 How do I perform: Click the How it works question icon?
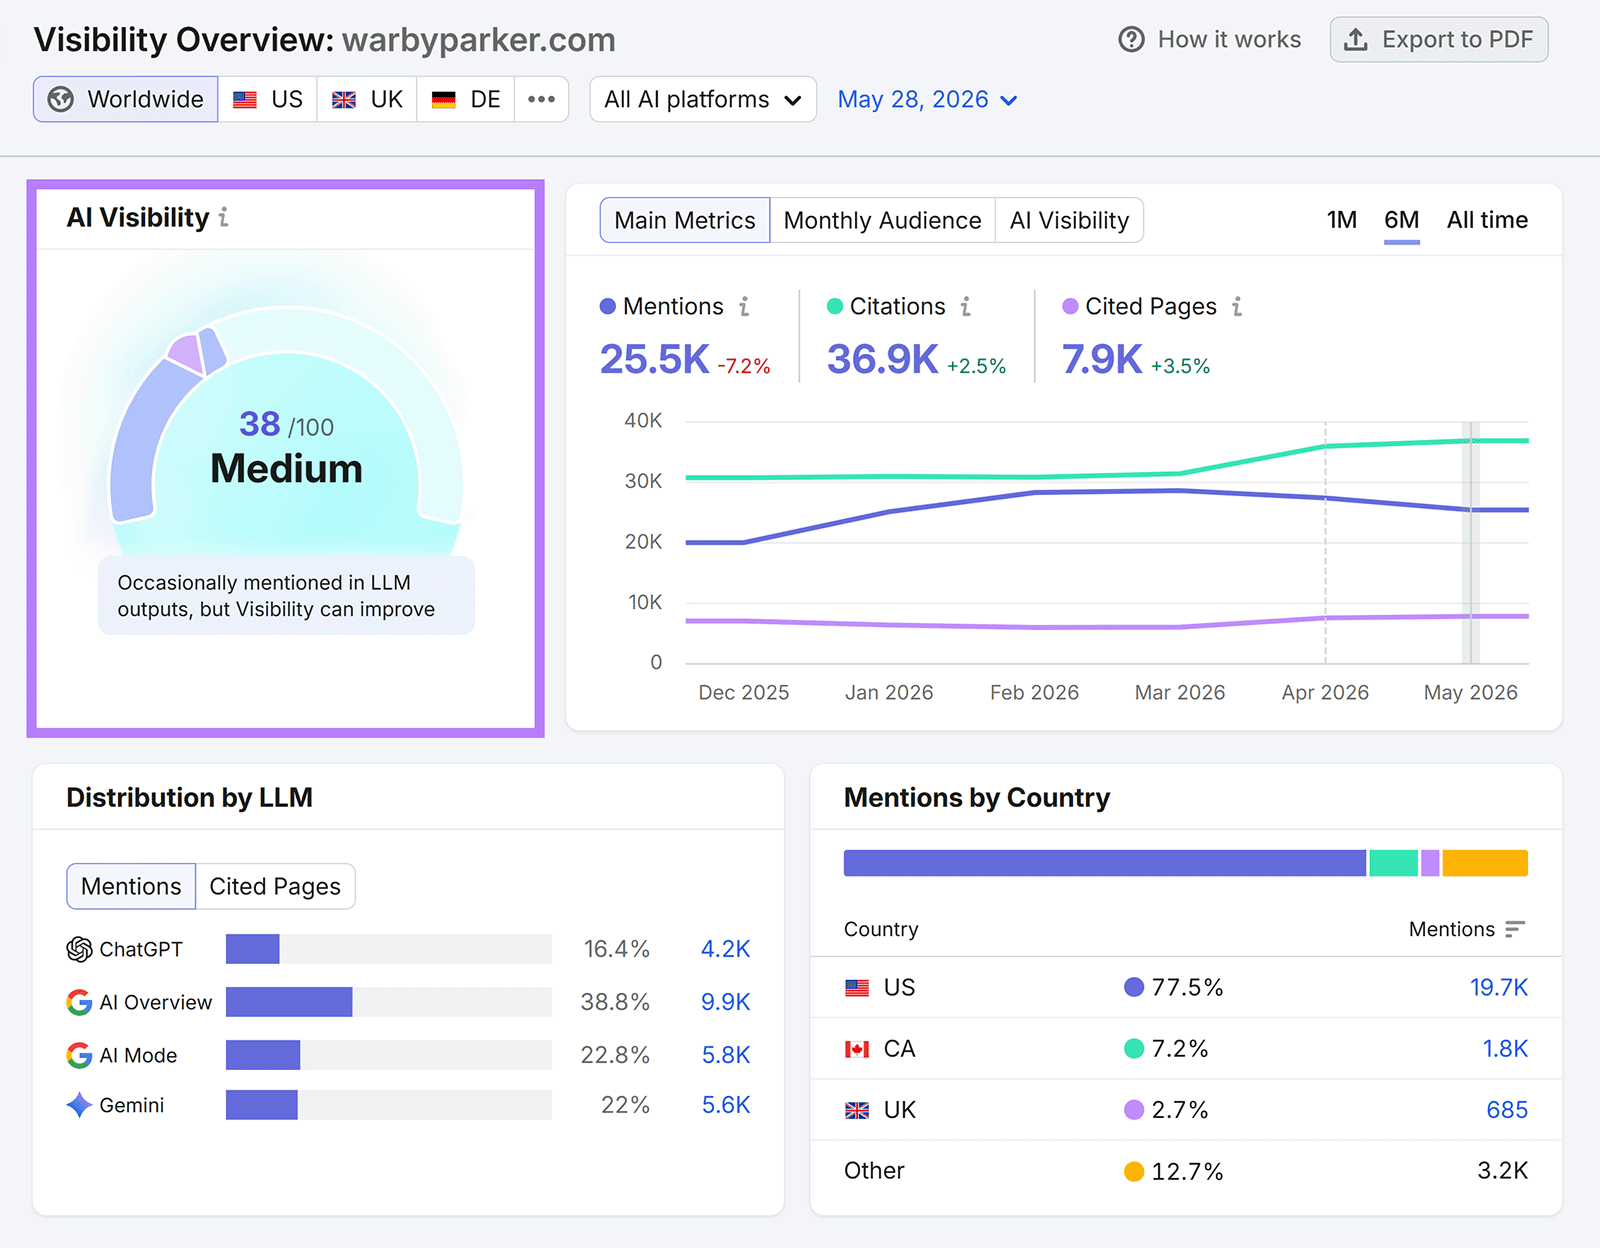tap(1131, 40)
